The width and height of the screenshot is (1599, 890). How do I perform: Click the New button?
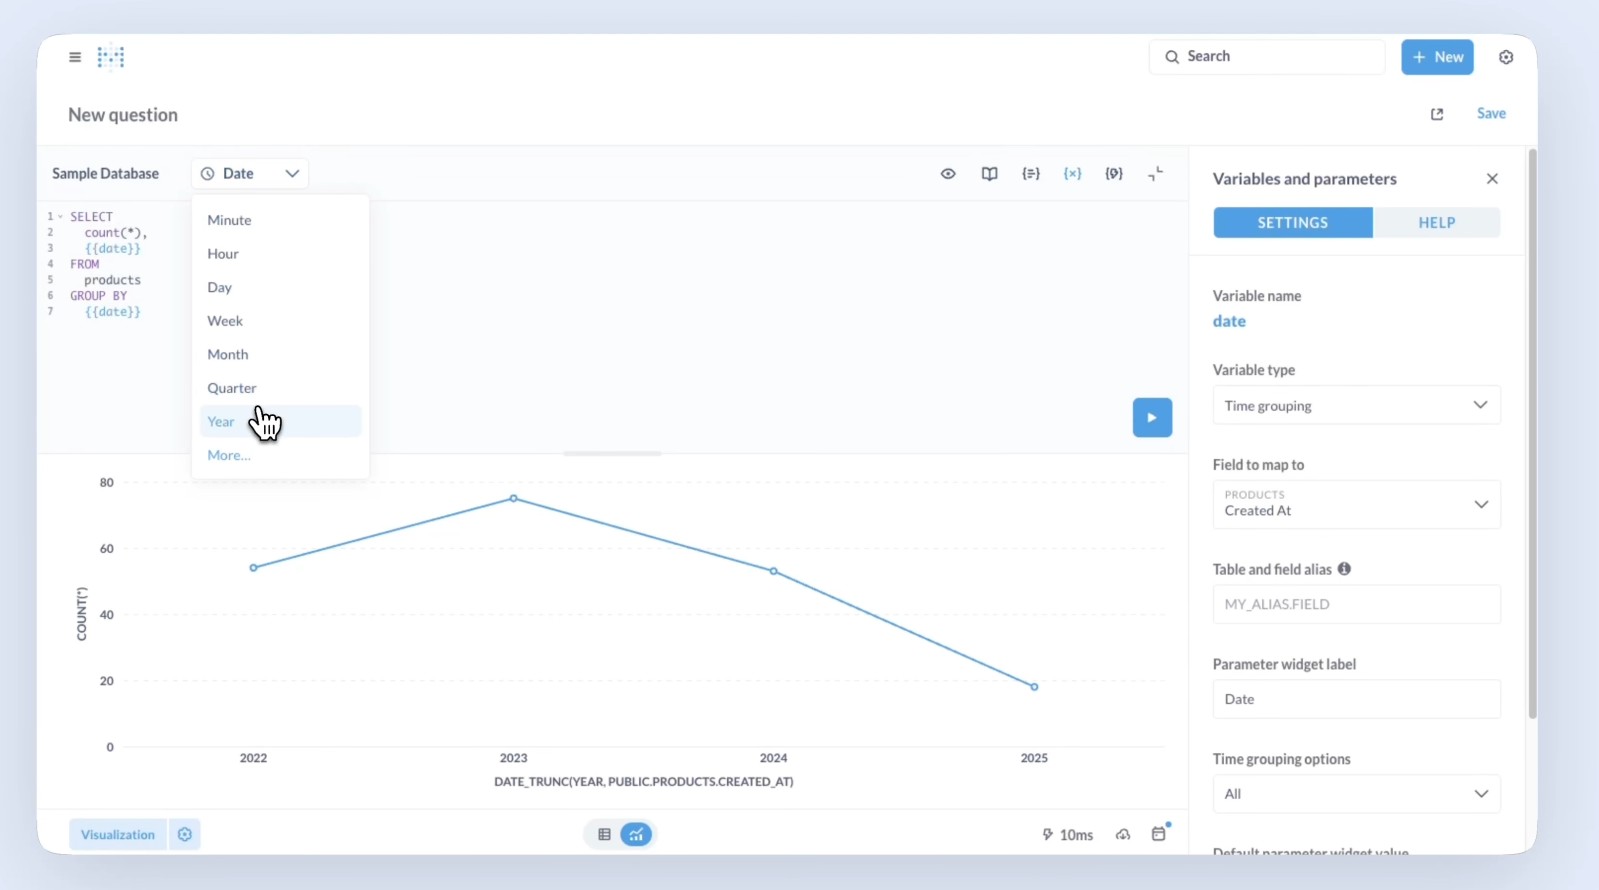click(1437, 57)
